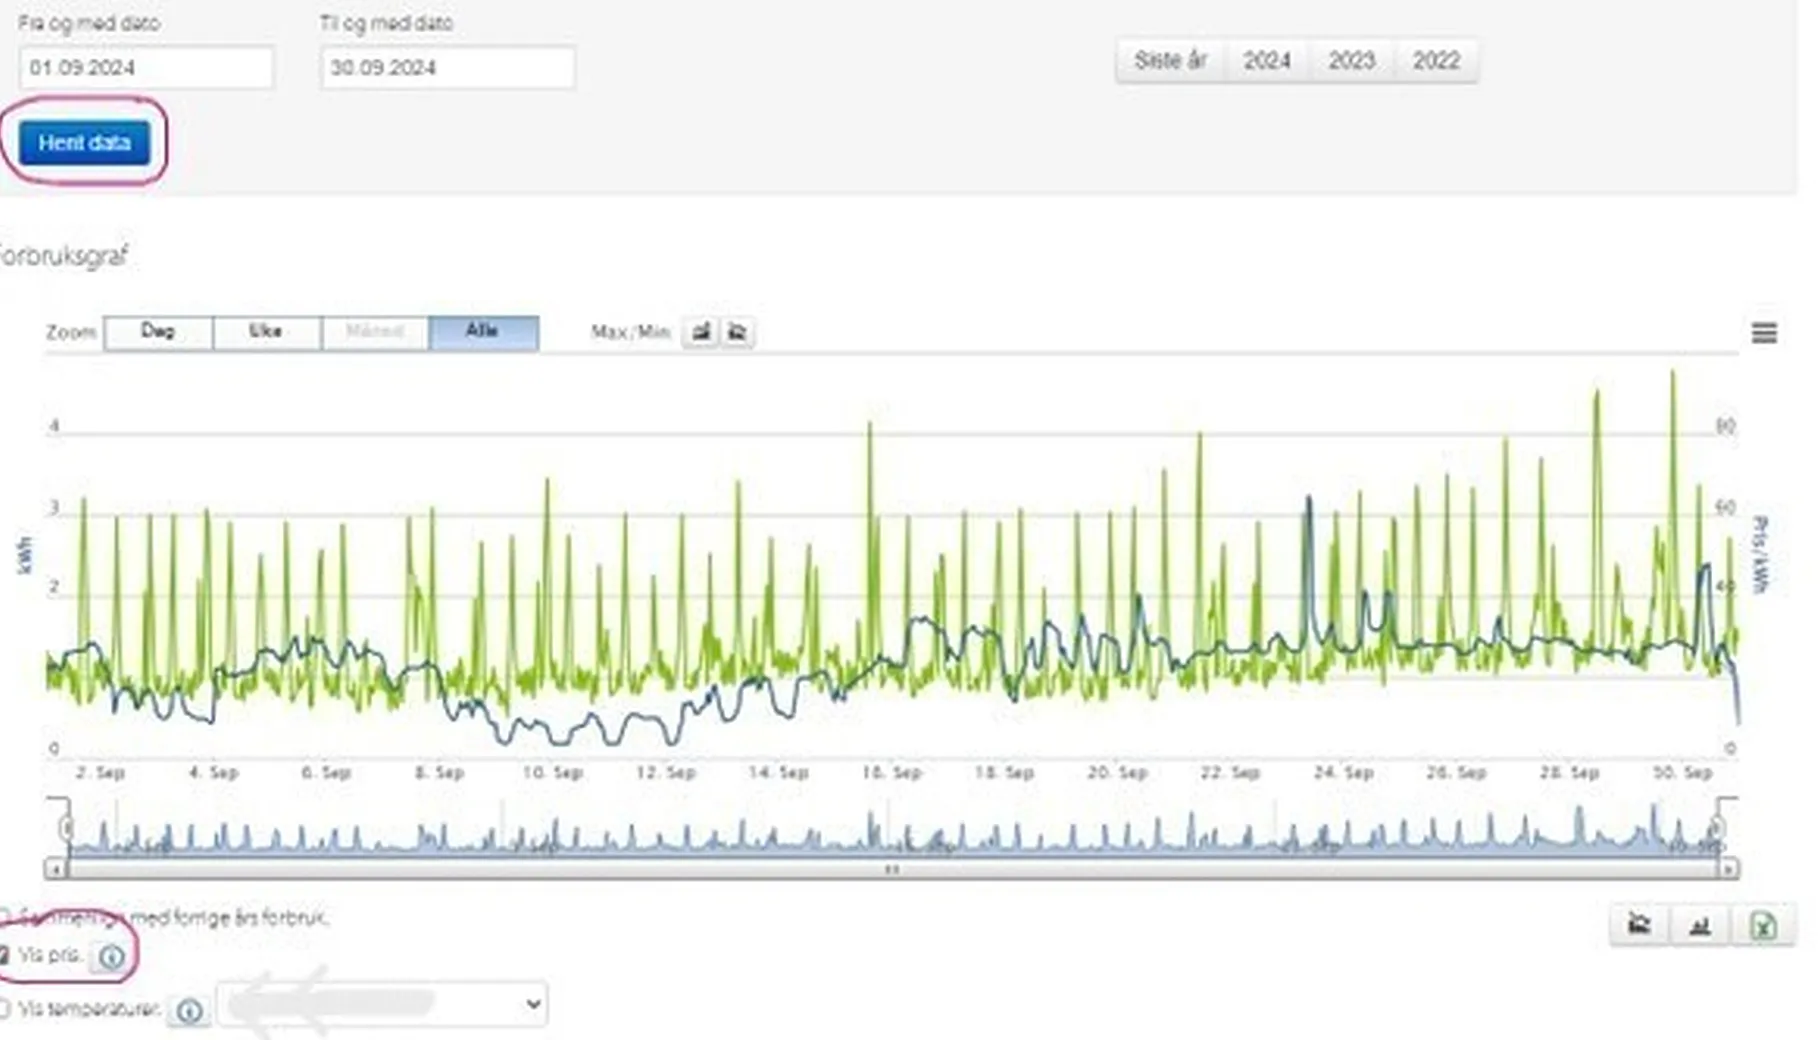Screen dimensions: 1820x1040
Task: Click the 24. Sep axis label
Action: pos(1343,773)
